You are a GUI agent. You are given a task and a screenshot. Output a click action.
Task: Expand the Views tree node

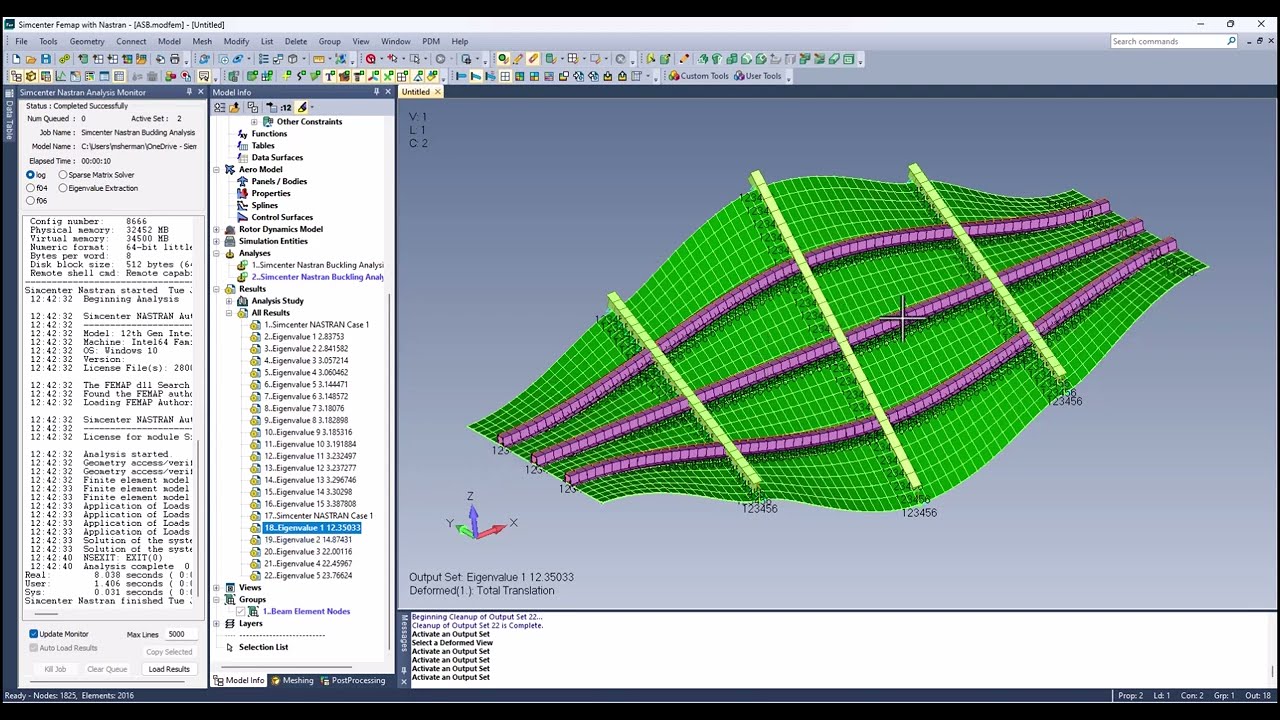[x=217, y=588]
